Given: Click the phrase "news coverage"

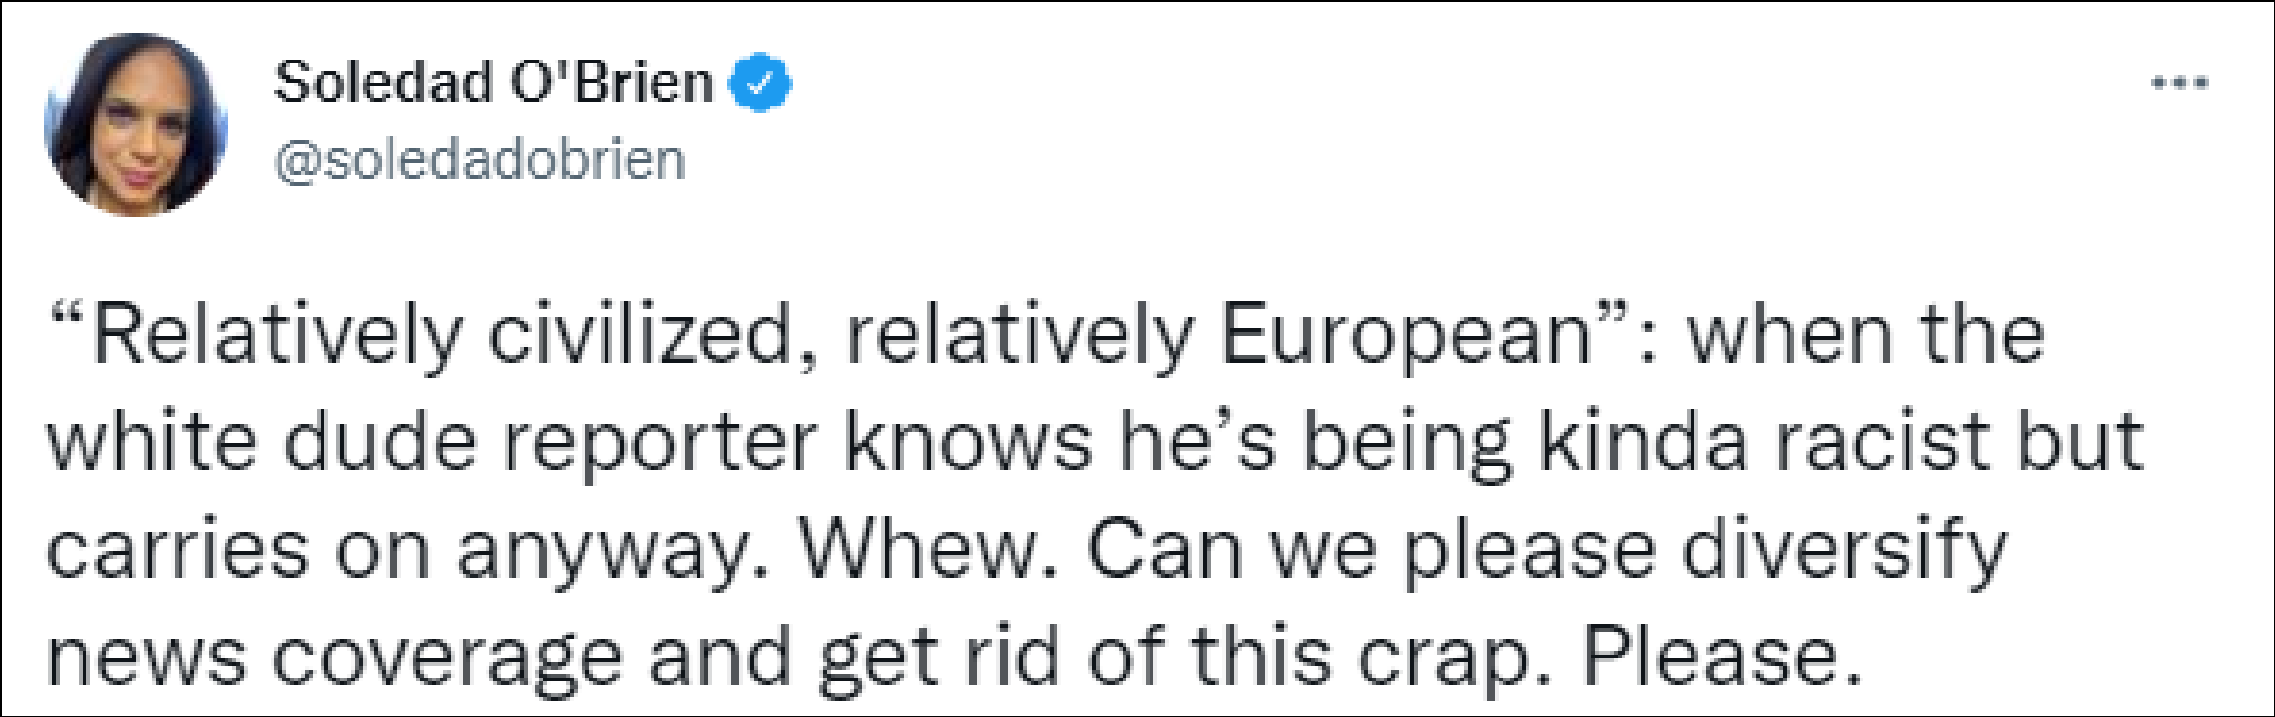Looking at the screenshot, I should tap(335, 658).
